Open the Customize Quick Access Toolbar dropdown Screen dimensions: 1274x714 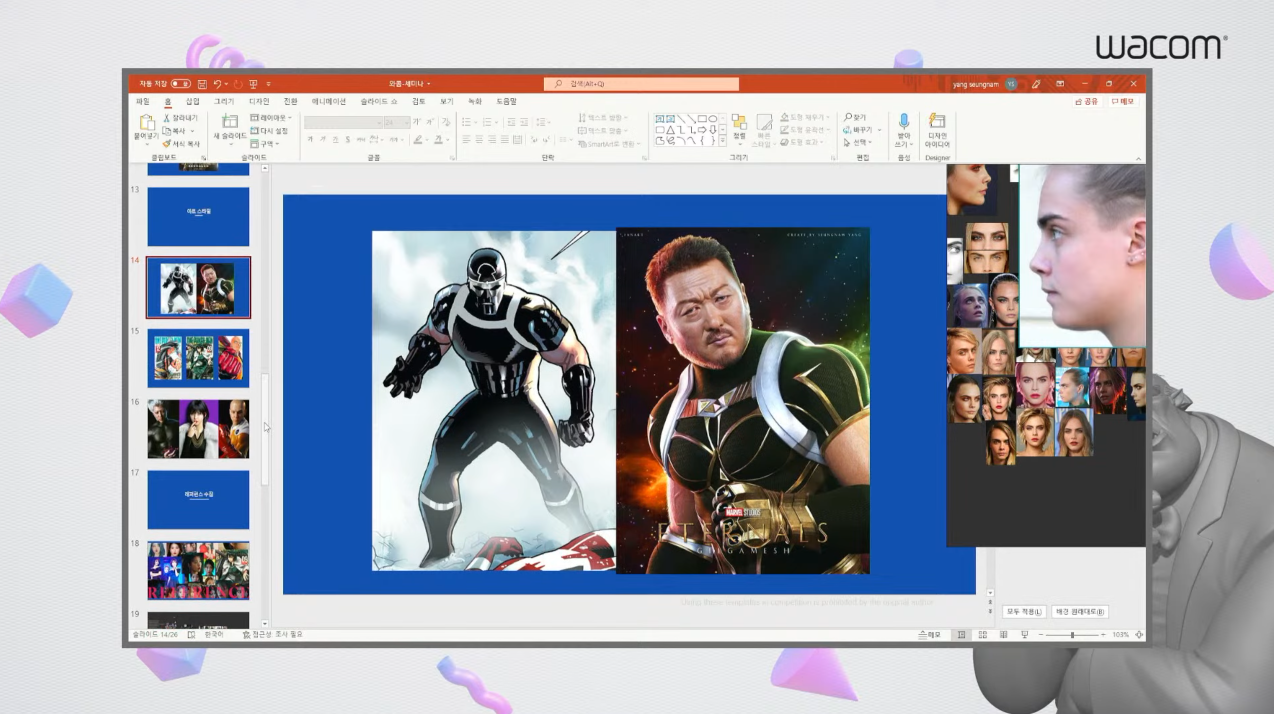269,84
